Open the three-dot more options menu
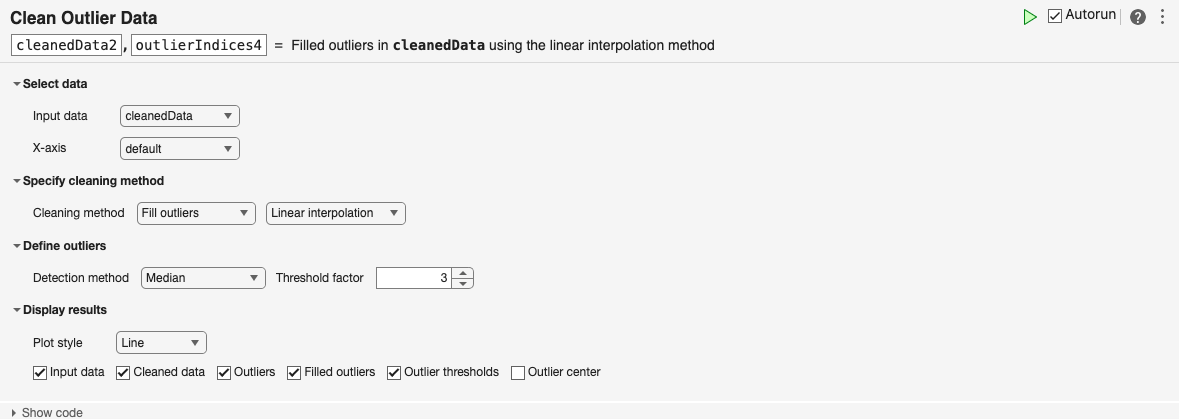 tap(1162, 17)
